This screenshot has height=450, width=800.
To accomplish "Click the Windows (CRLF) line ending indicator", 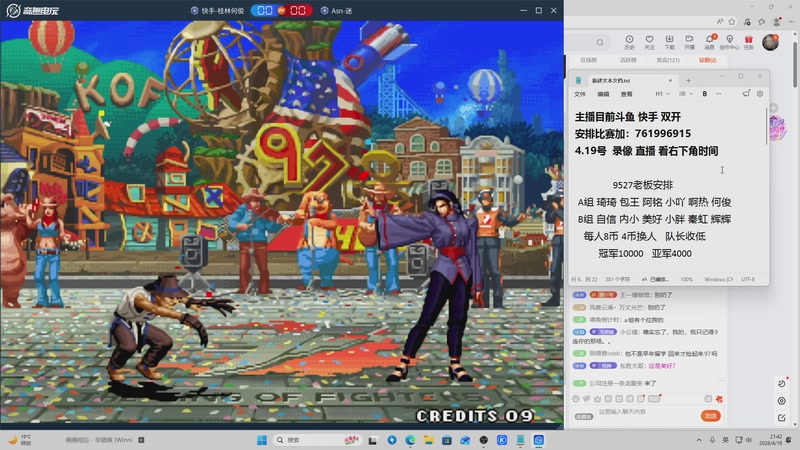I will click(x=718, y=280).
